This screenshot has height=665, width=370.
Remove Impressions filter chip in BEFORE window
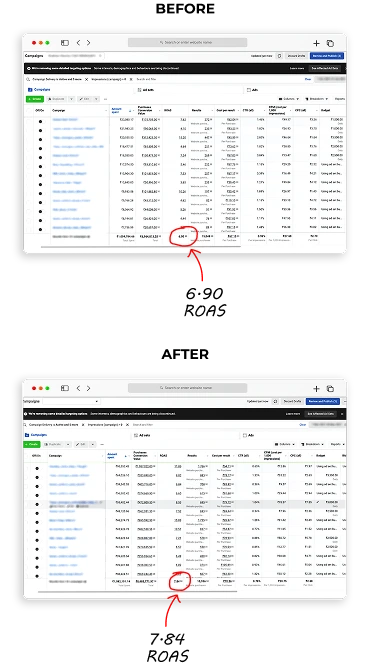(x=131, y=79)
